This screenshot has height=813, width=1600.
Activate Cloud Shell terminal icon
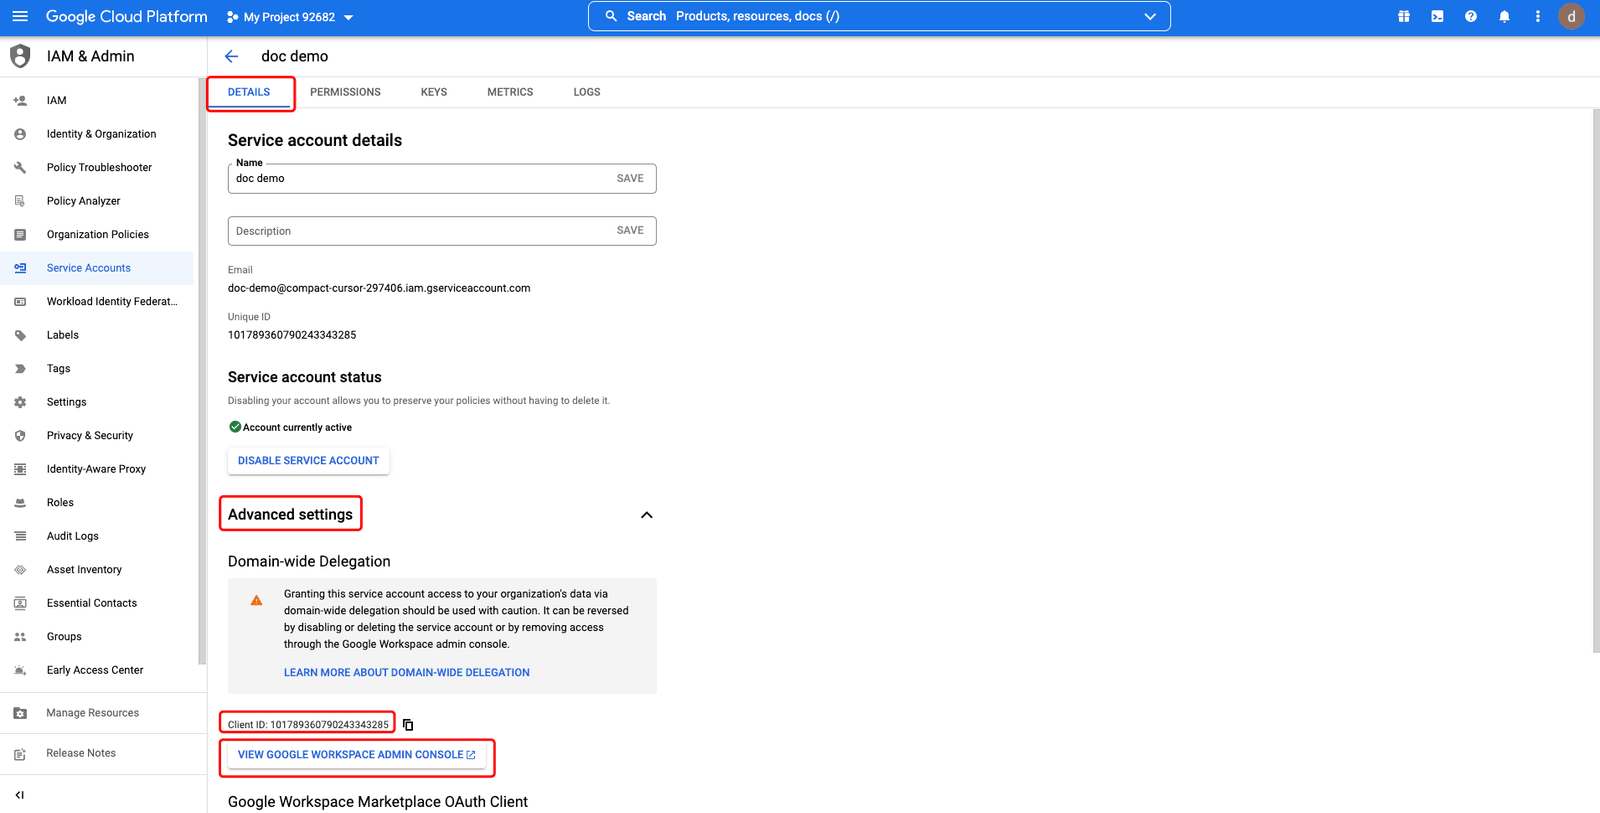click(x=1437, y=17)
